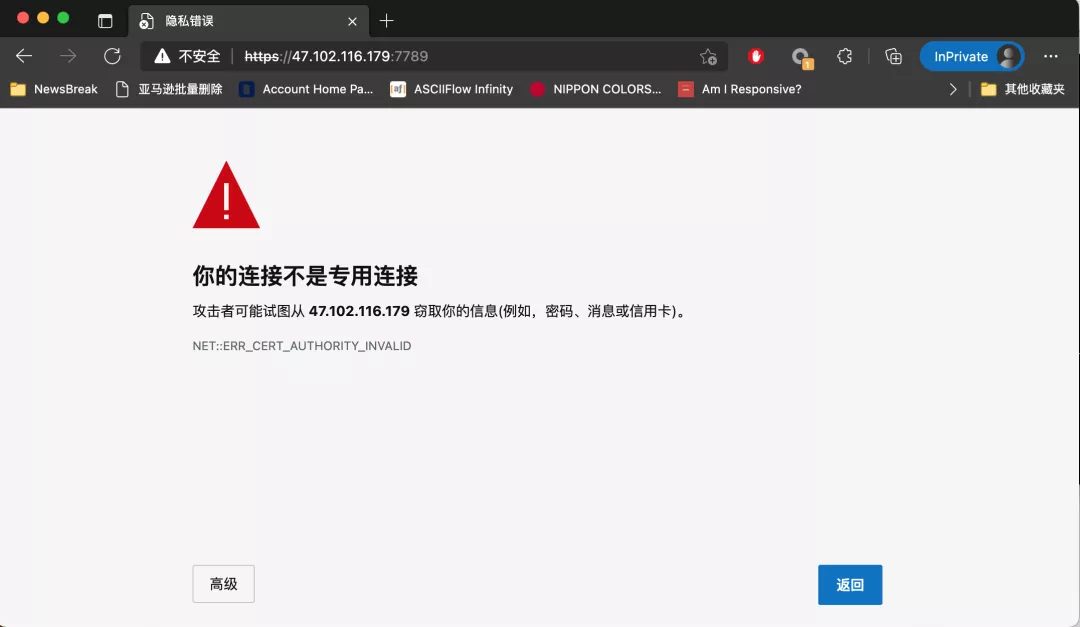Image resolution: width=1080 pixels, height=627 pixels.
Task: Go back using the browser back arrow
Action: [x=24, y=56]
